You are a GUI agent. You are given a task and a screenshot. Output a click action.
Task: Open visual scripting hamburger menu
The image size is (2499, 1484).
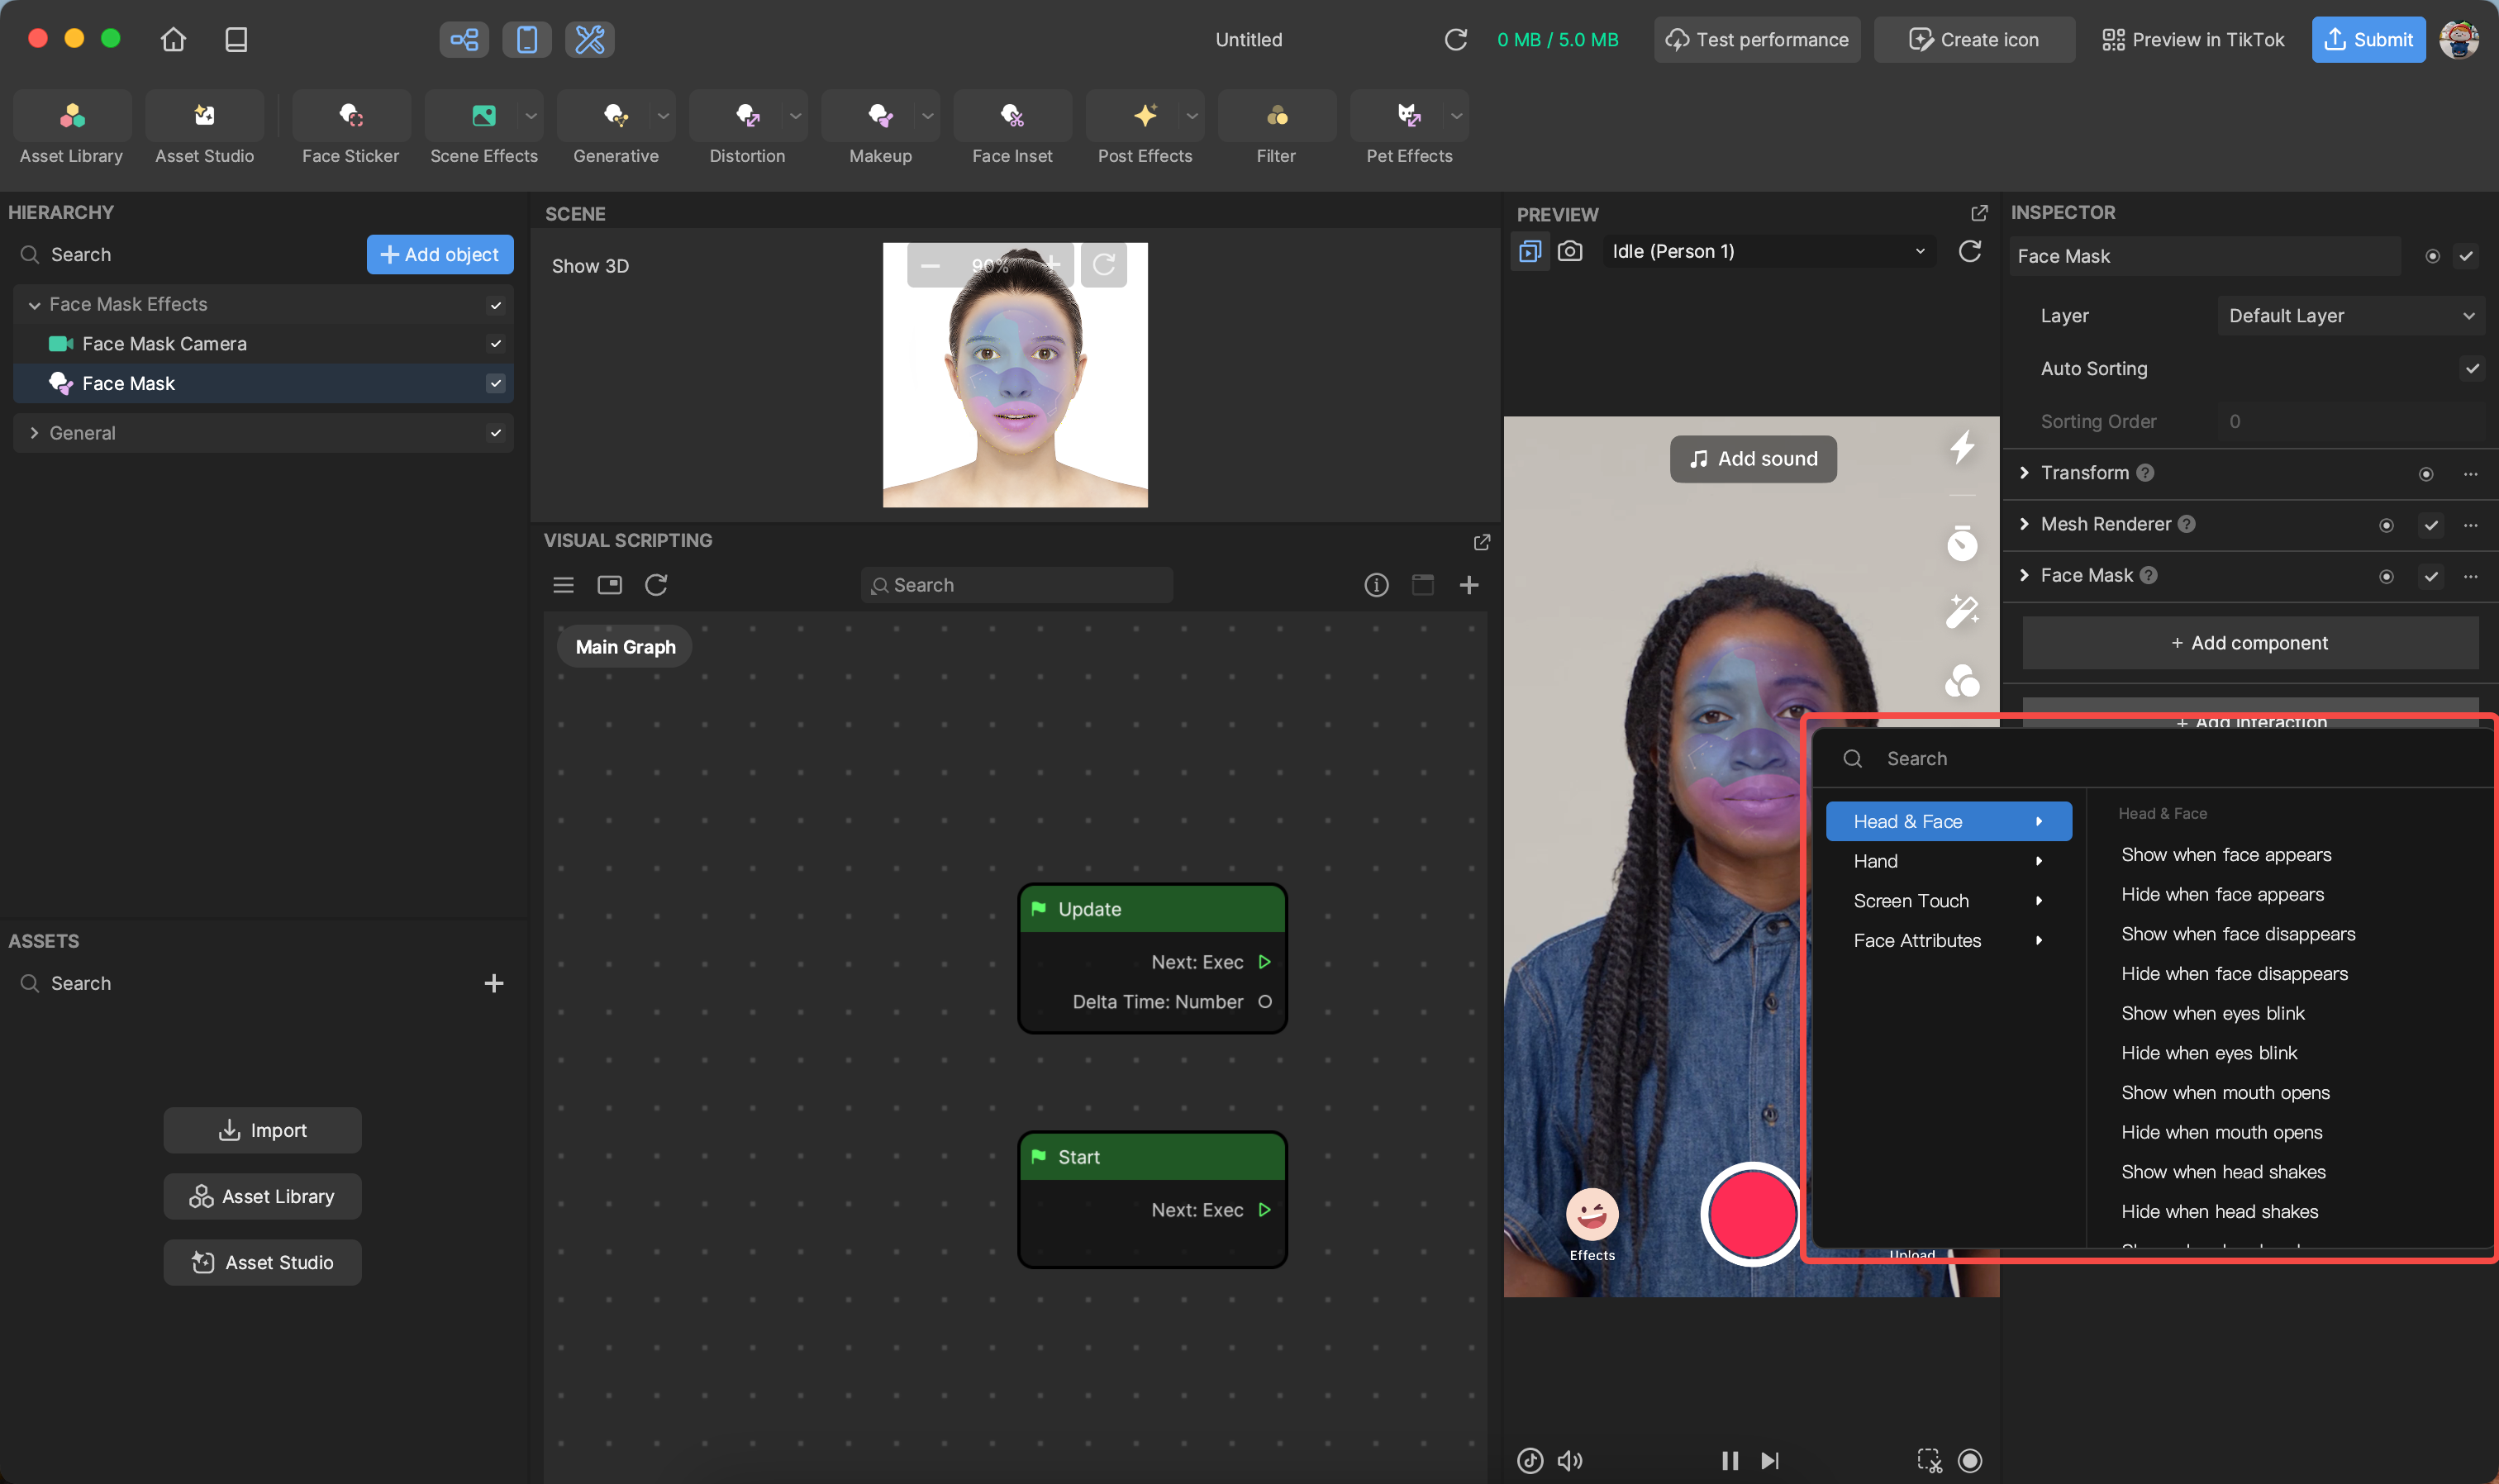point(564,586)
